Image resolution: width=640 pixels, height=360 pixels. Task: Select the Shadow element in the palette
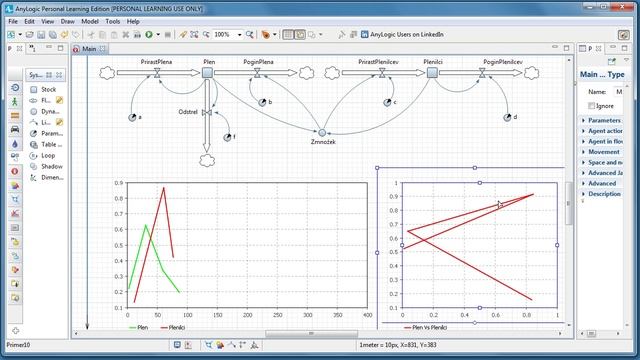(46, 167)
